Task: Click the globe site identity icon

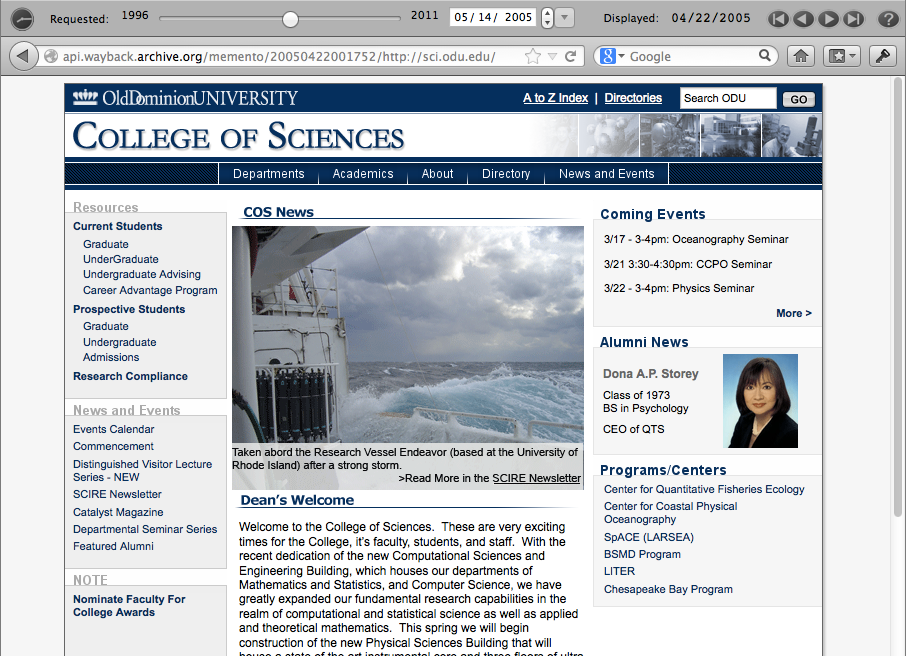Action: point(51,56)
